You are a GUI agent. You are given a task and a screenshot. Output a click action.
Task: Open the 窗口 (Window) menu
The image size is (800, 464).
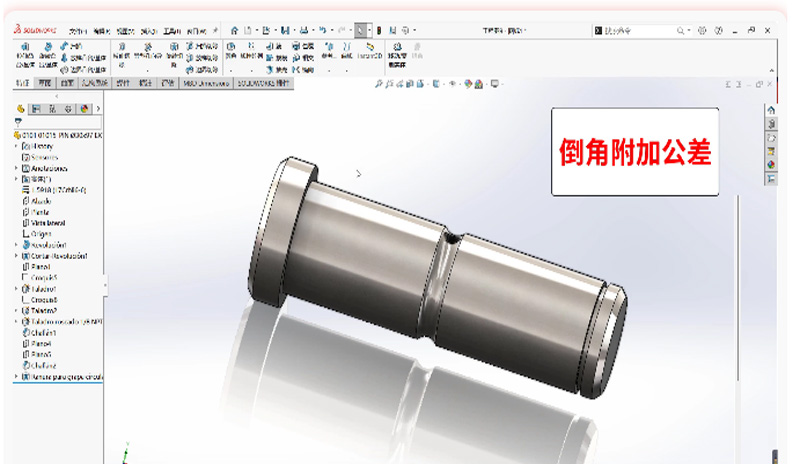click(x=196, y=31)
